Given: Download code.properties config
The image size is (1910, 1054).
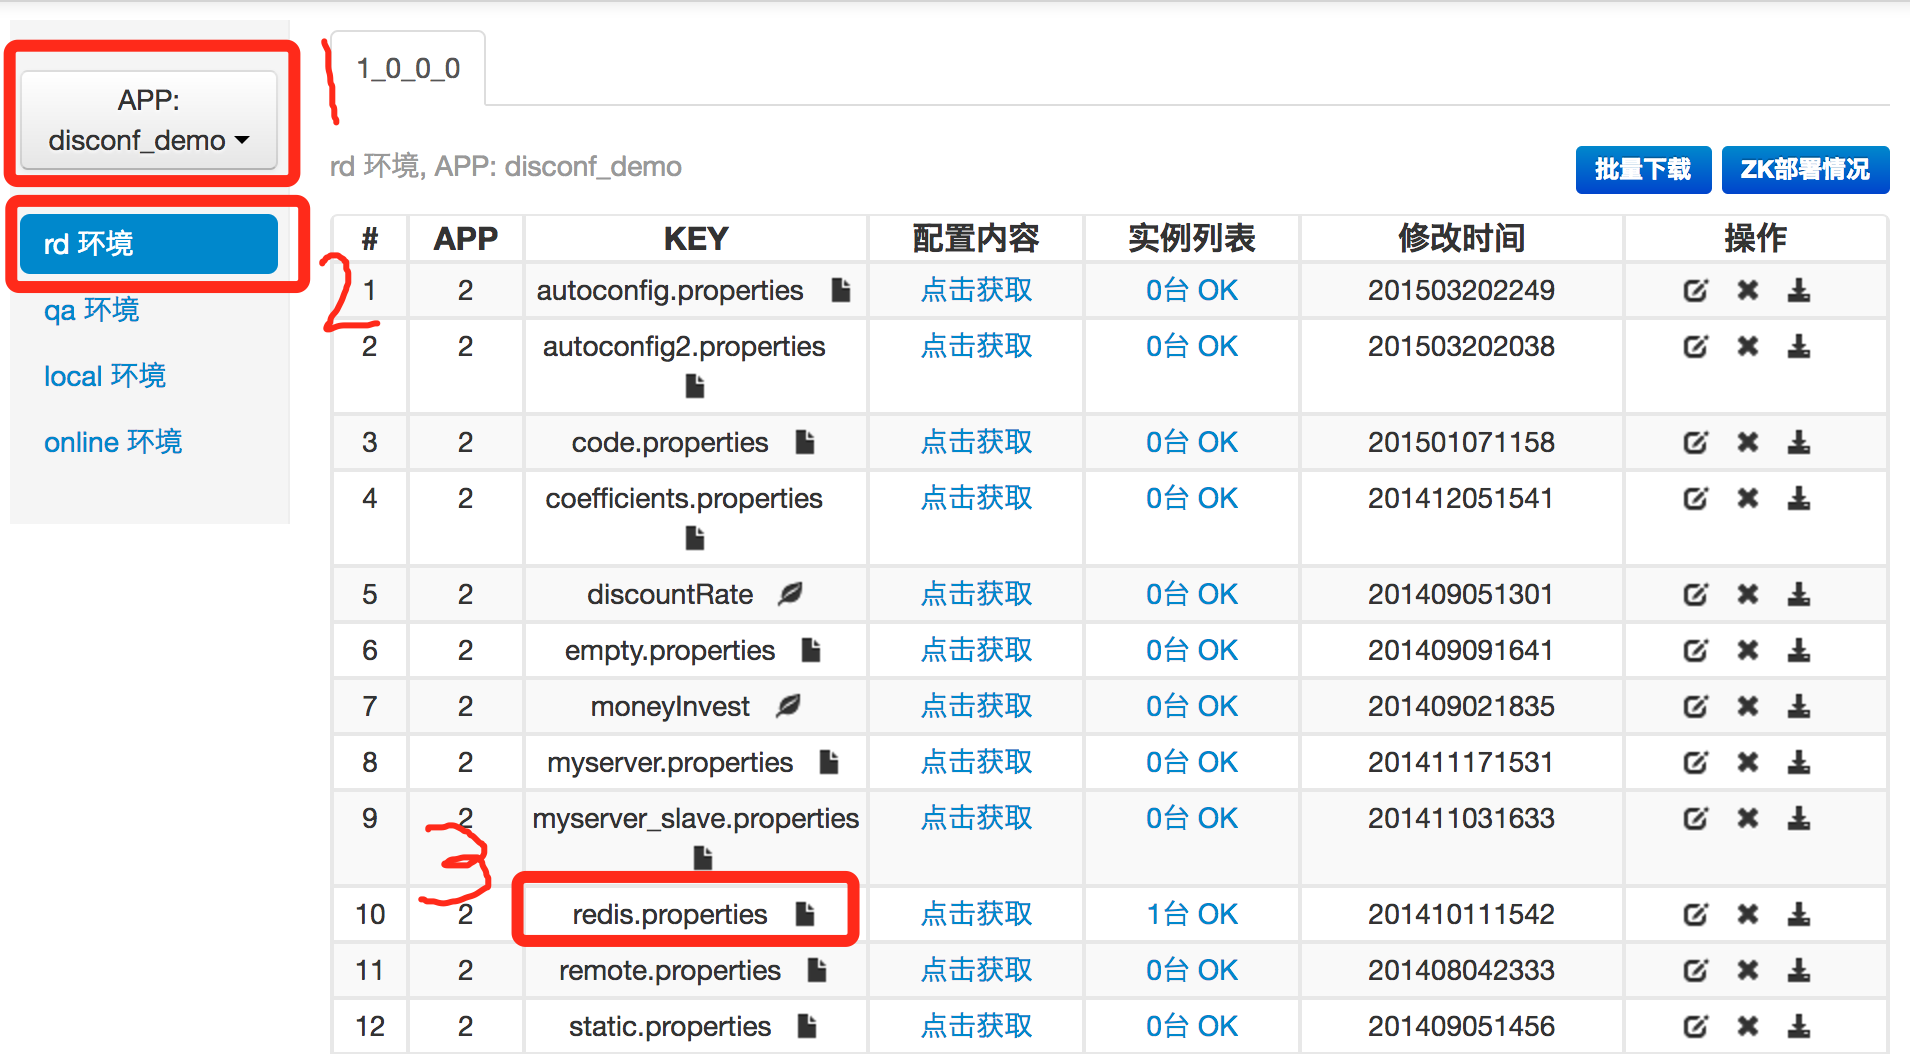Looking at the screenshot, I should [1799, 443].
